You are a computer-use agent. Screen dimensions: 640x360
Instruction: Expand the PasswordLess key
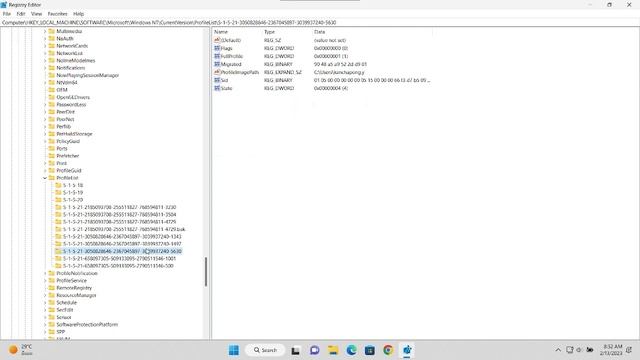(45, 105)
